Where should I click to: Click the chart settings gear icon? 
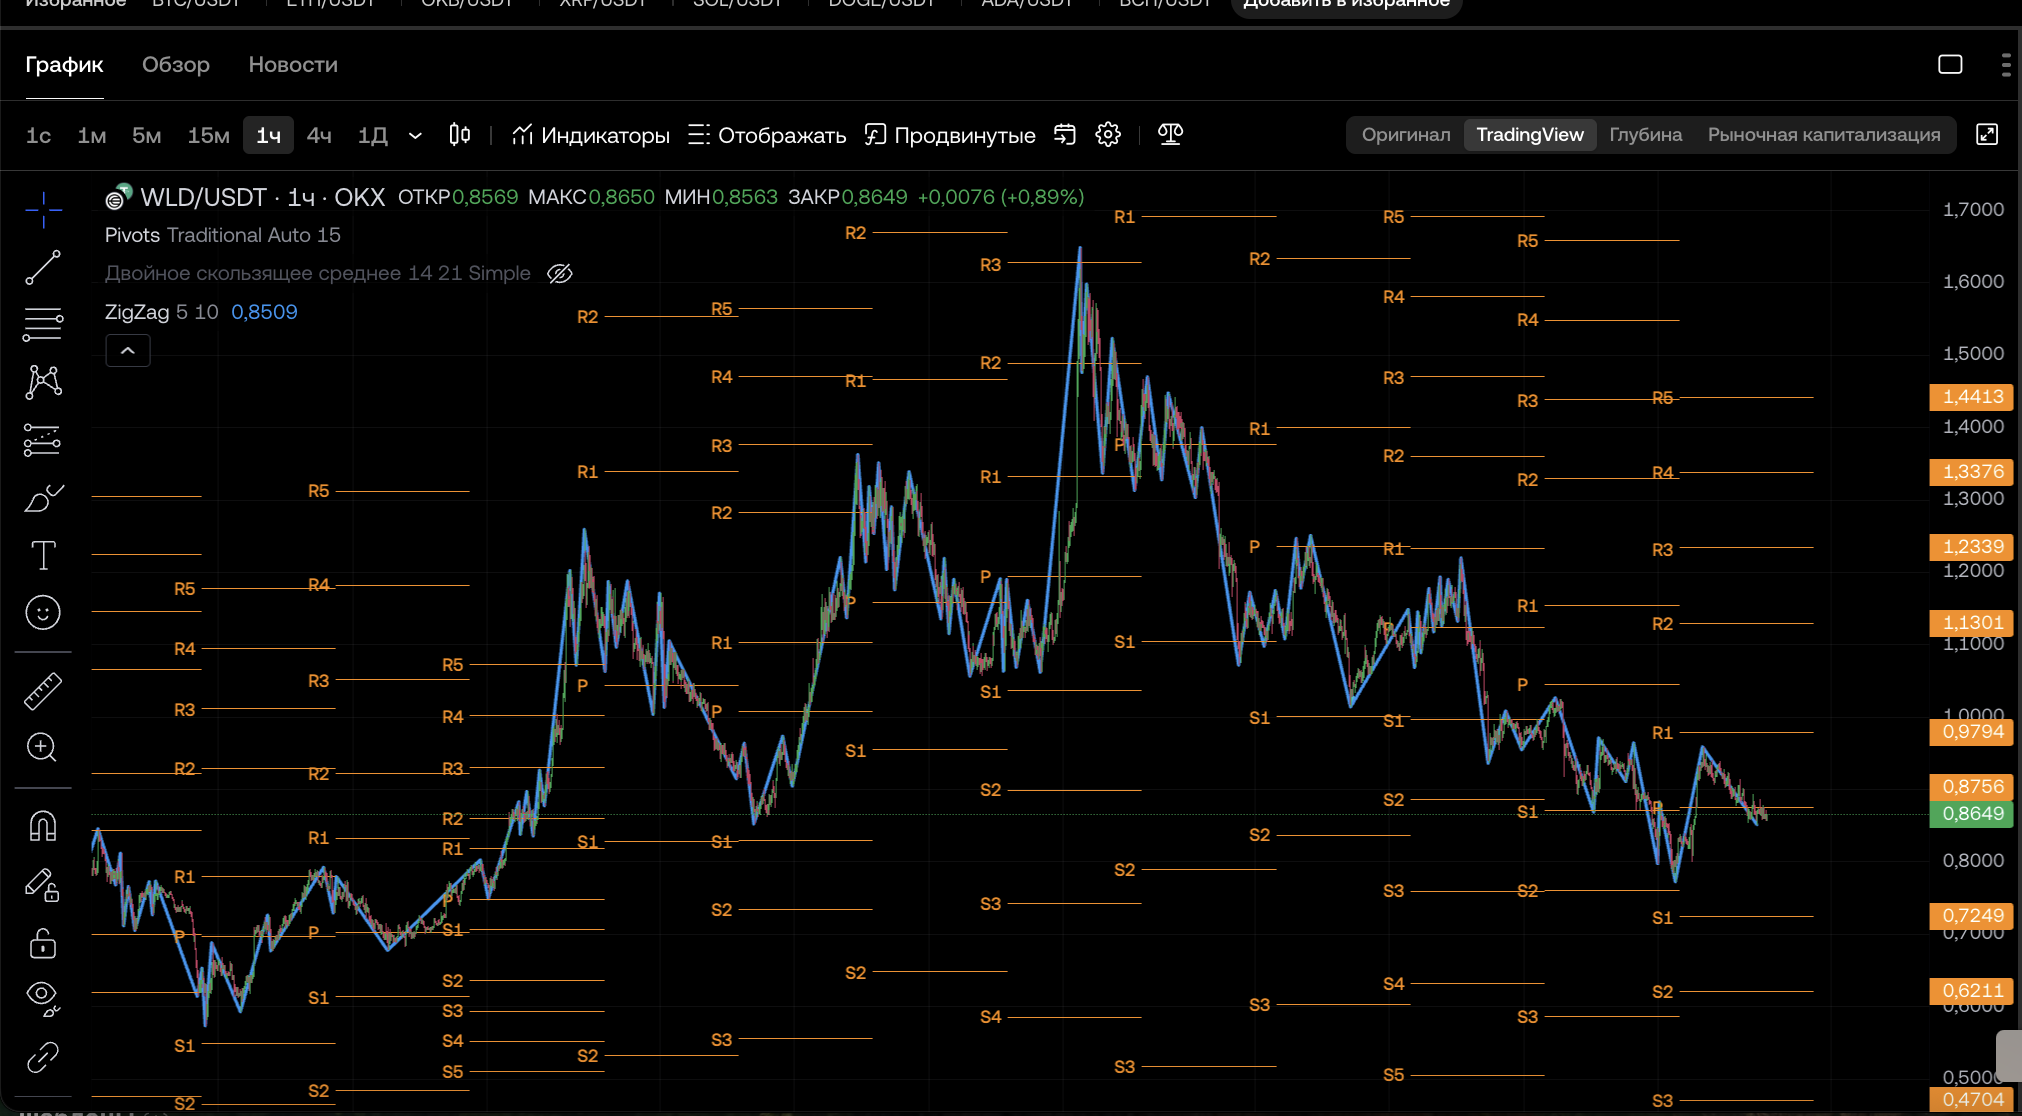[1108, 135]
